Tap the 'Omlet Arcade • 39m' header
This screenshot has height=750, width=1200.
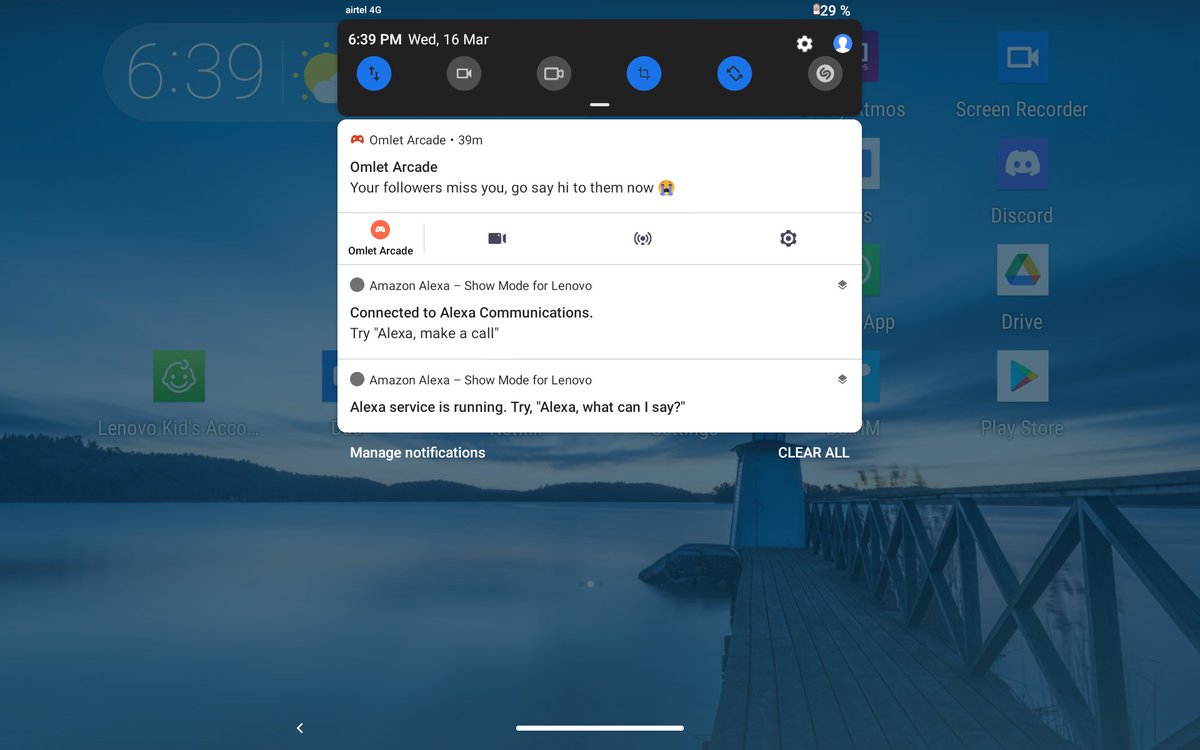click(x=416, y=140)
